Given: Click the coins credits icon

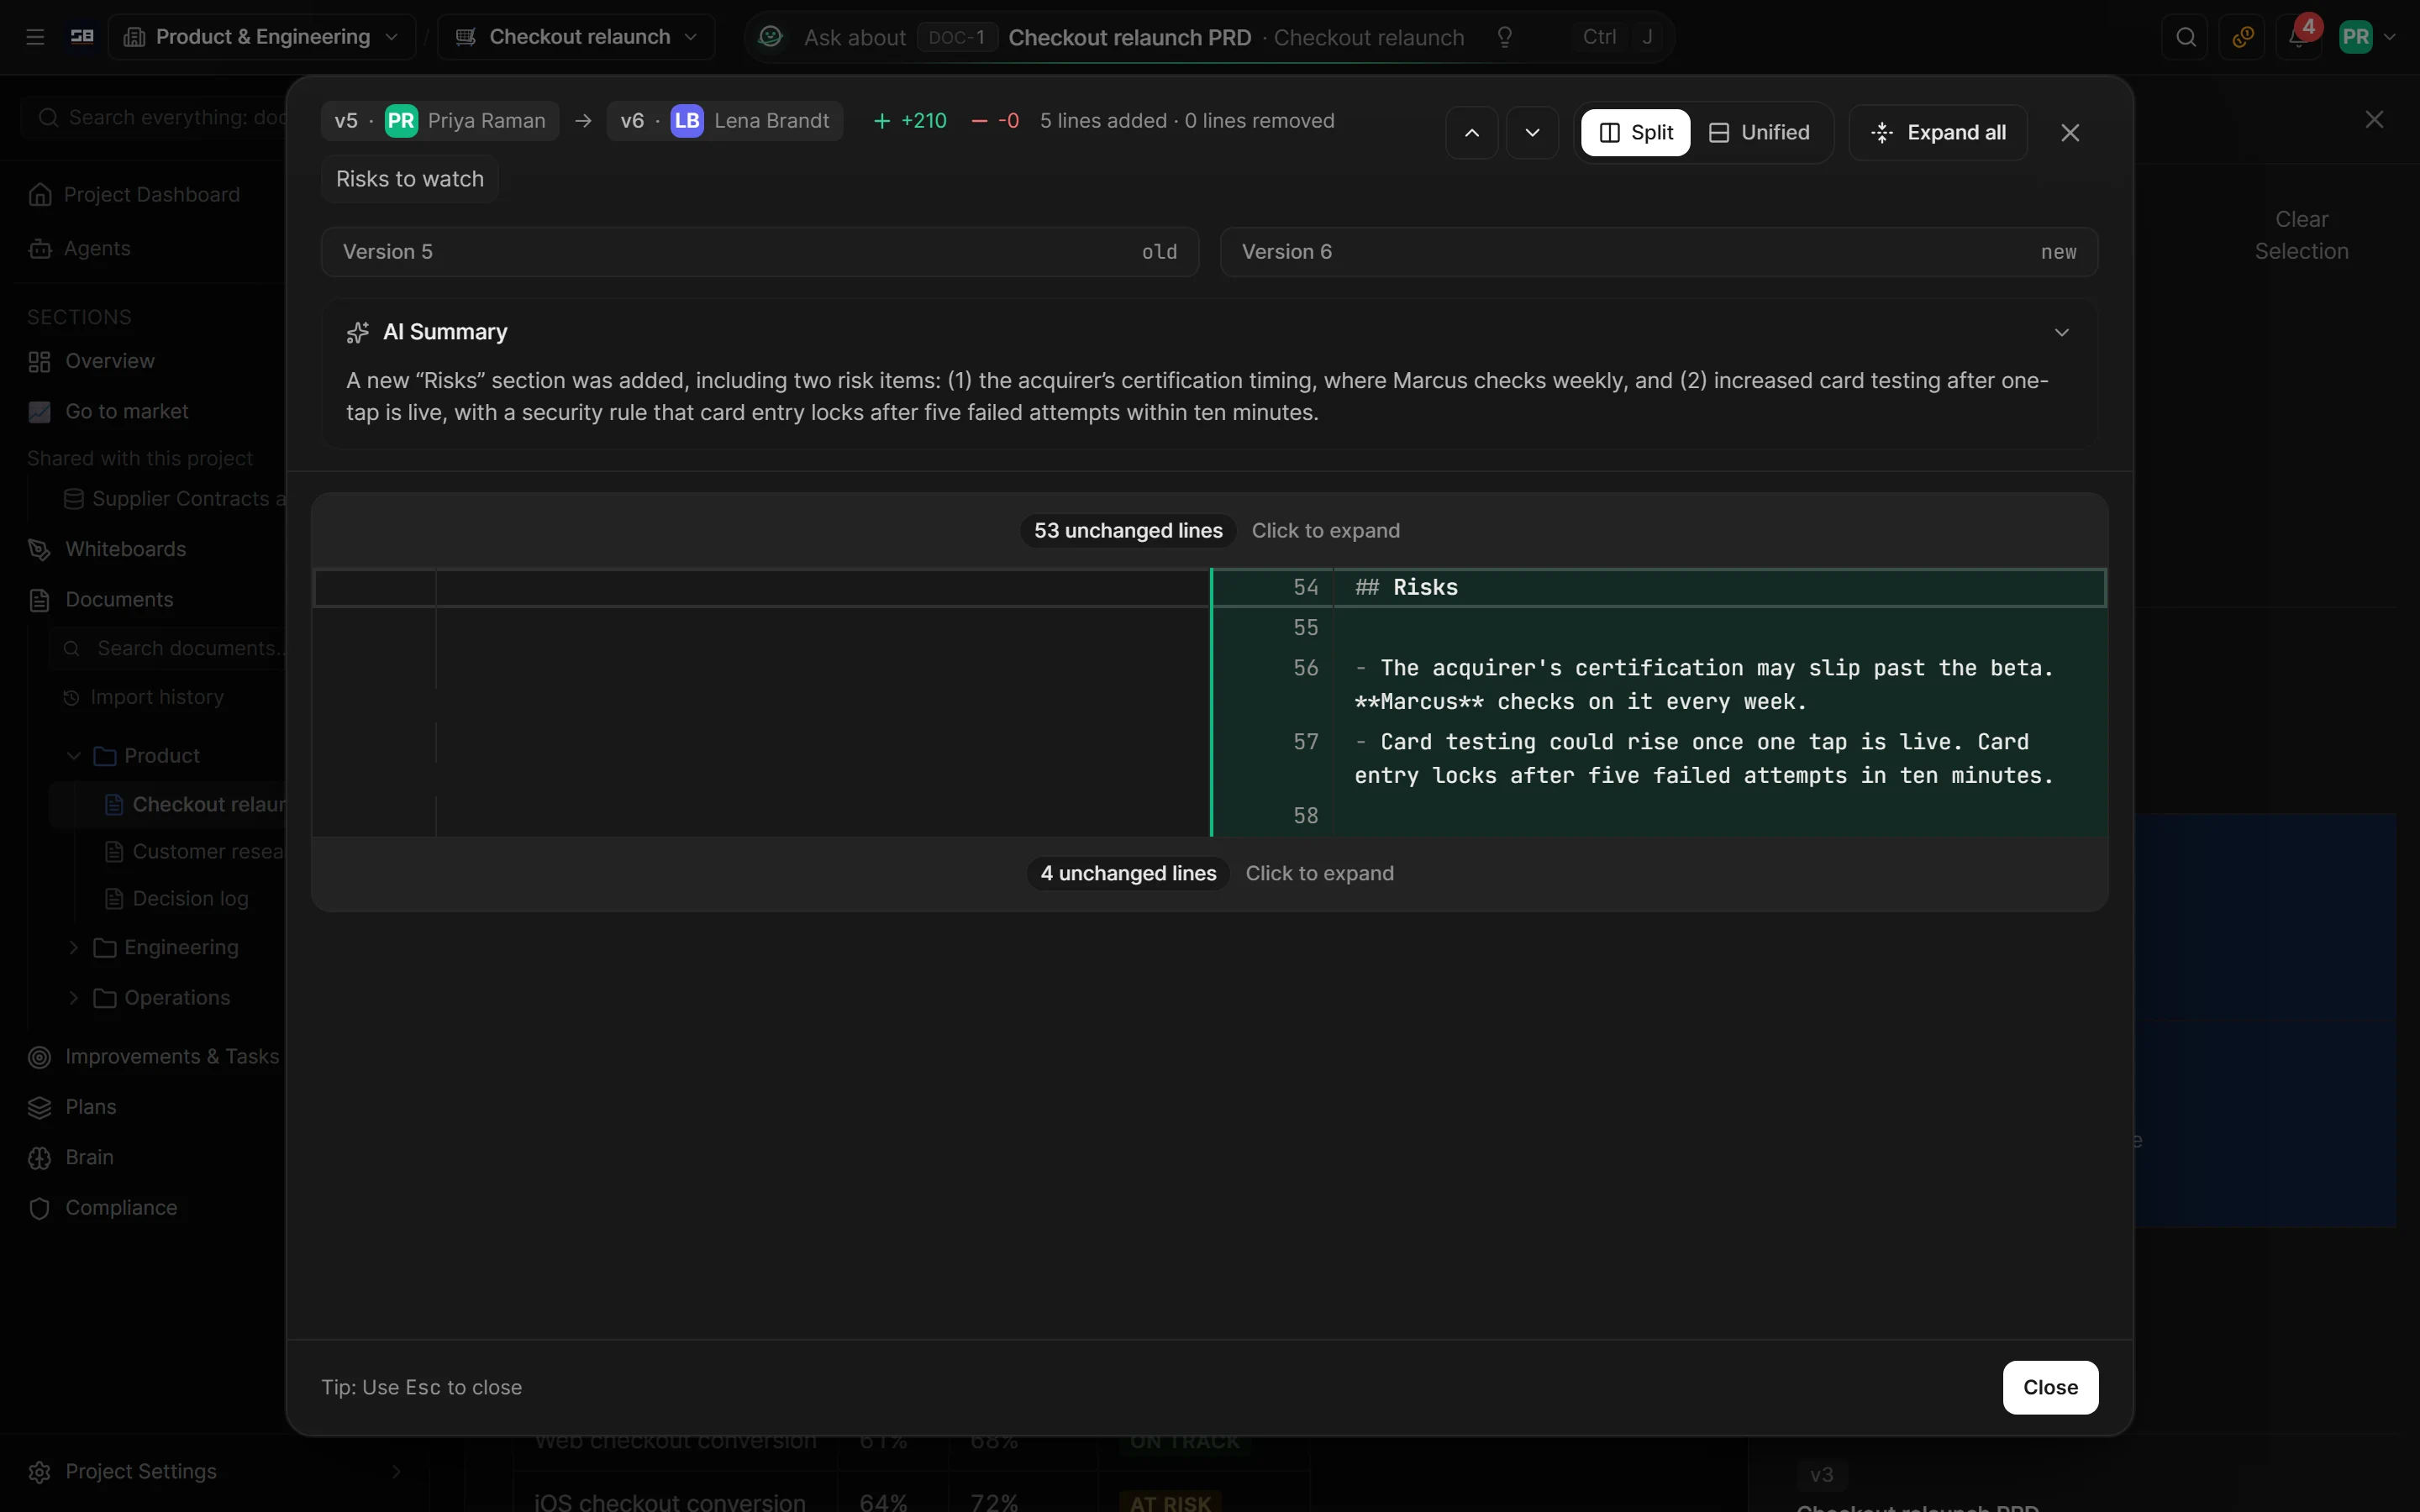Looking at the screenshot, I should pyautogui.click(x=2242, y=37).
